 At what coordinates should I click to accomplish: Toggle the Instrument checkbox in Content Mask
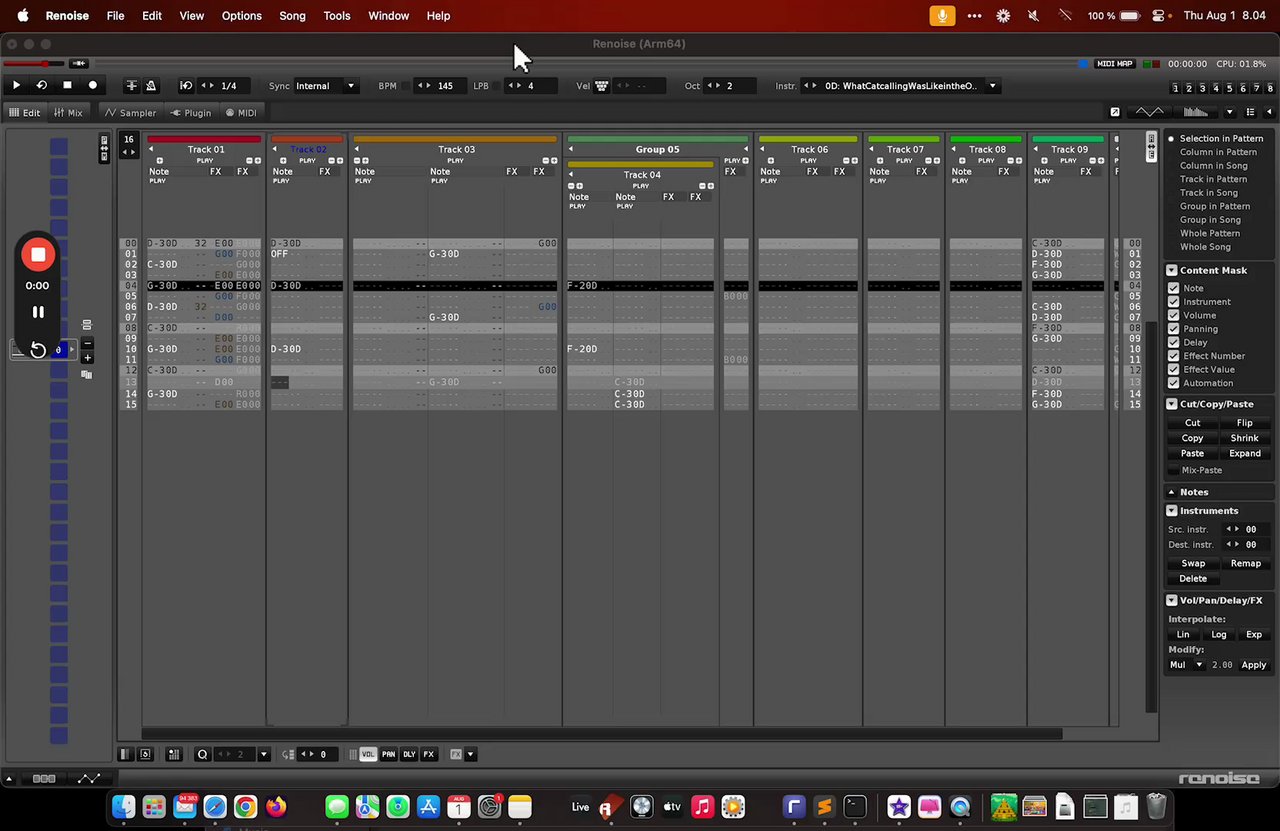tap(1174, 302)
